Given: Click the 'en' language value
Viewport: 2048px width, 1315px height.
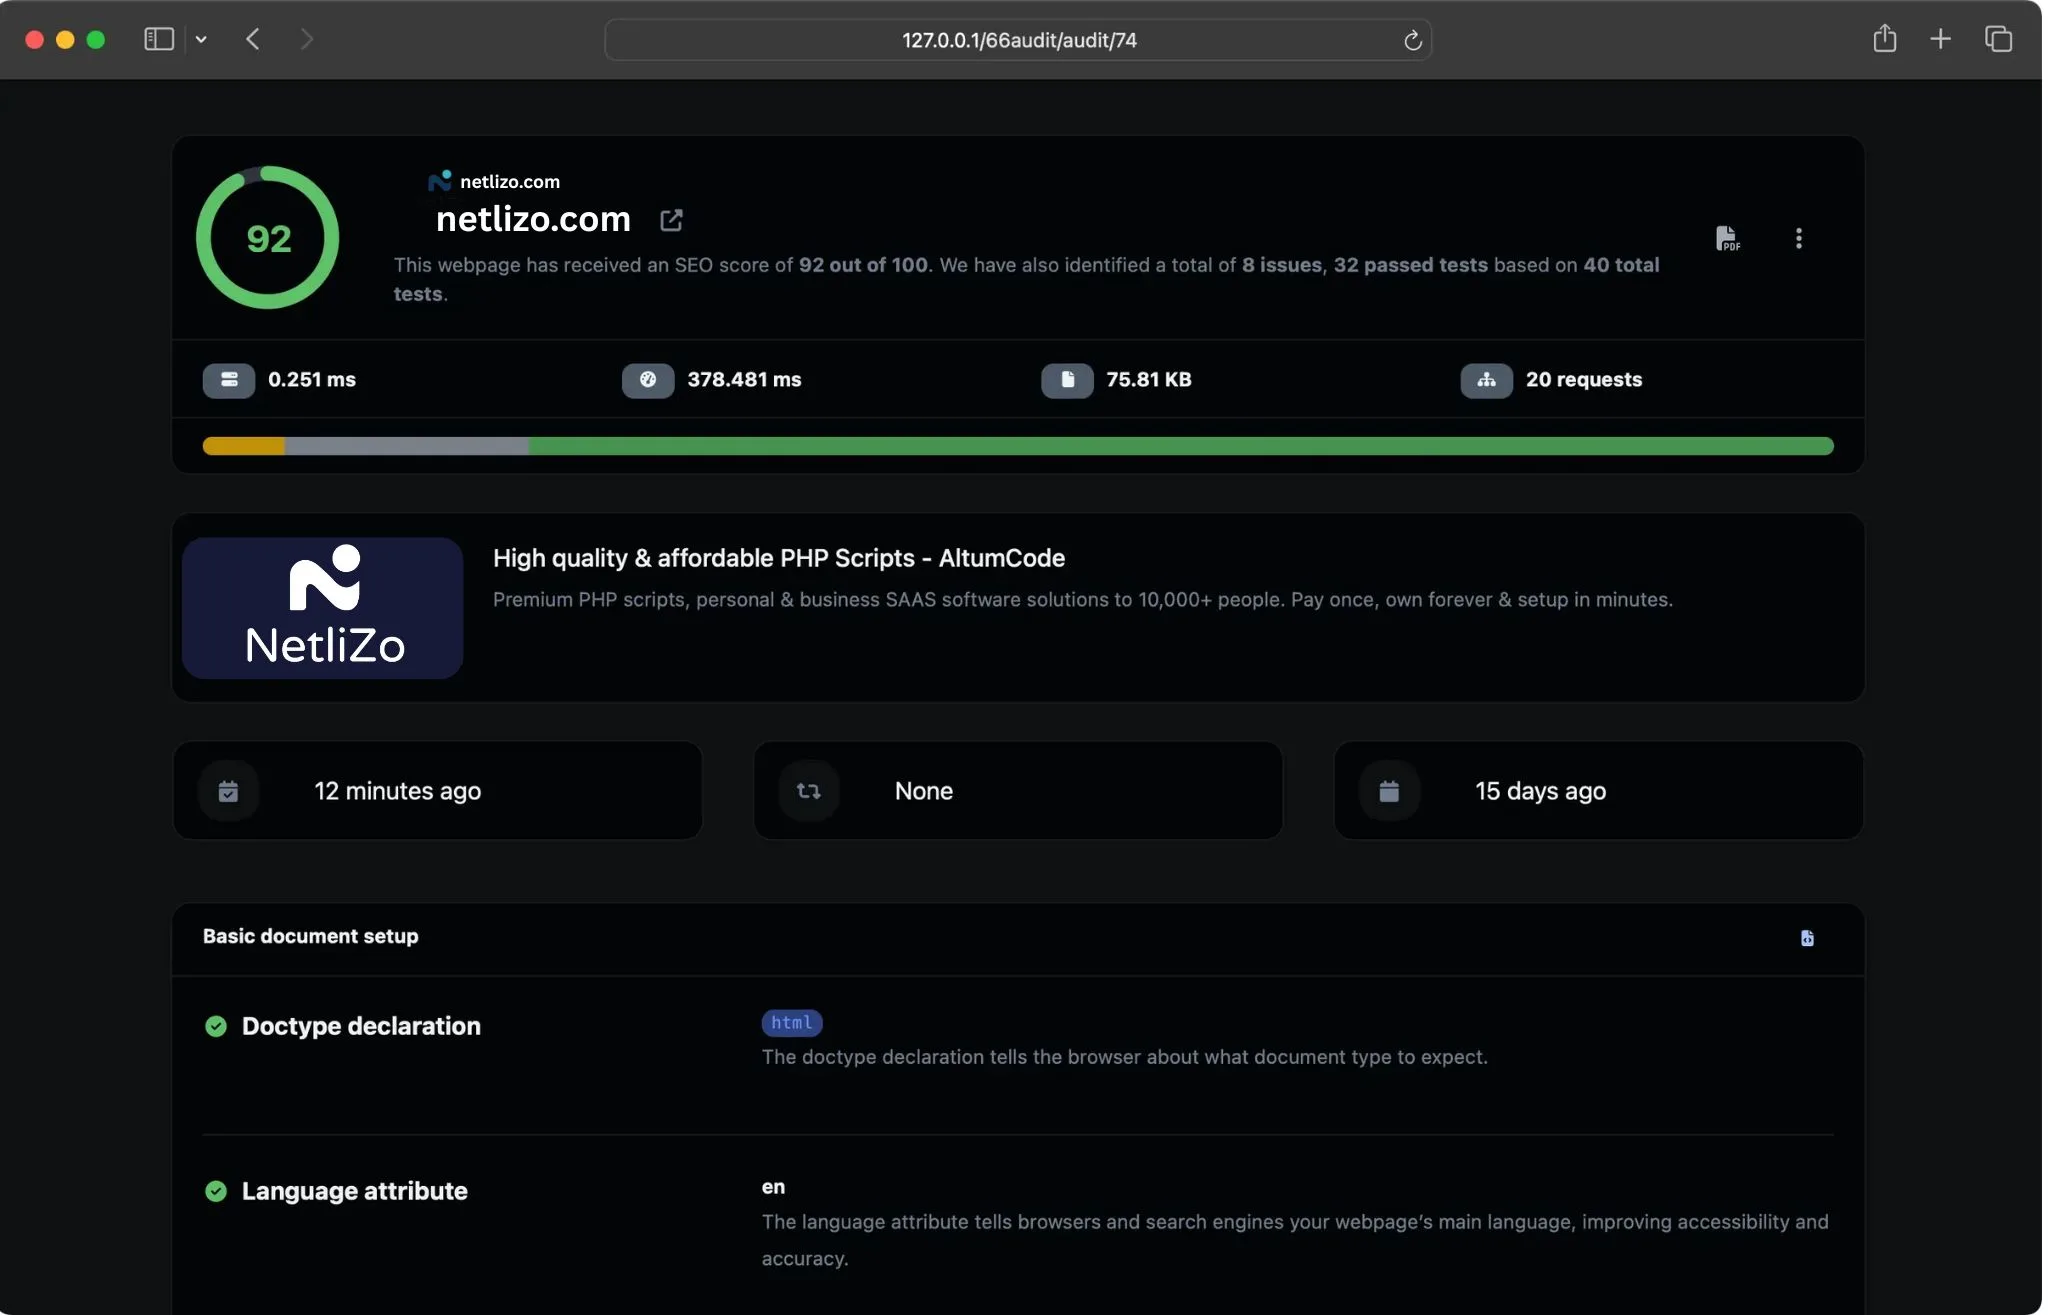Looking at the screenshot, I should (773, 1187).
